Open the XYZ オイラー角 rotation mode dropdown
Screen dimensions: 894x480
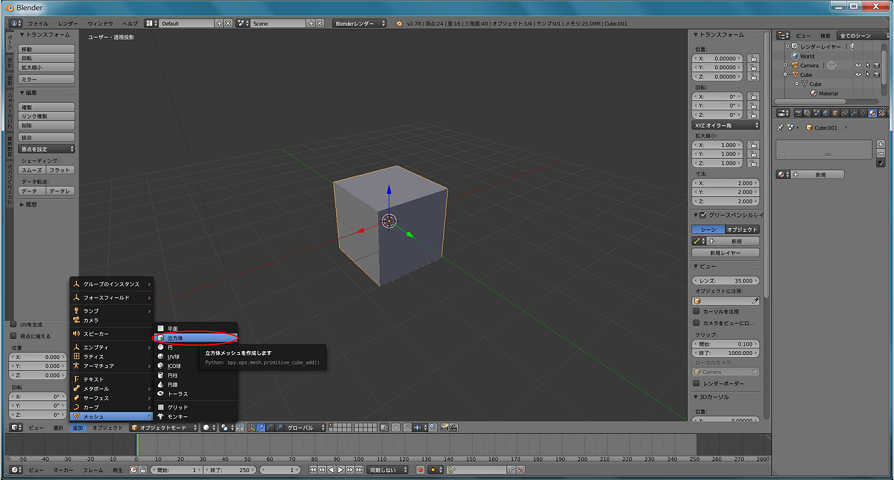tap(726, 125)
